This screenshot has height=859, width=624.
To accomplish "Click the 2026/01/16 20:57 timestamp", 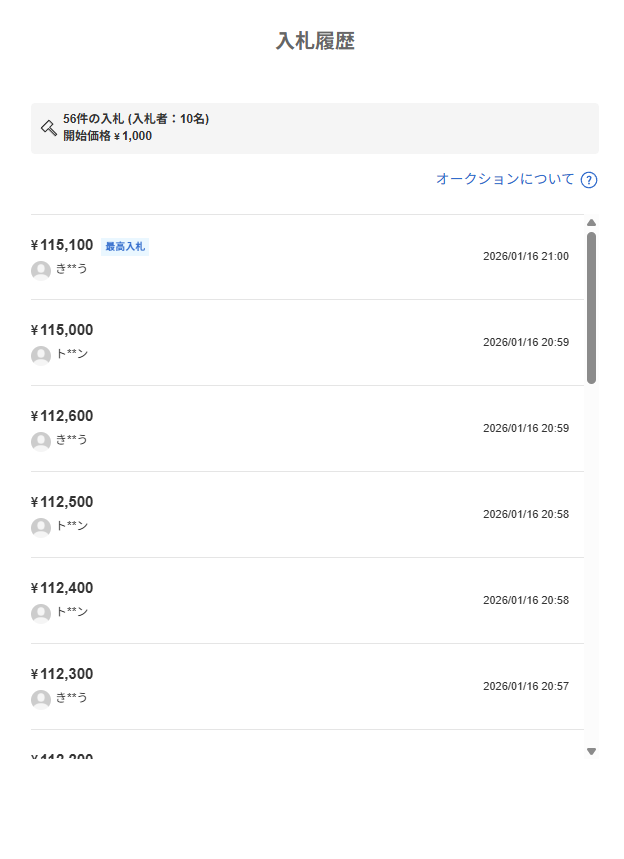I will click(525, 686).
